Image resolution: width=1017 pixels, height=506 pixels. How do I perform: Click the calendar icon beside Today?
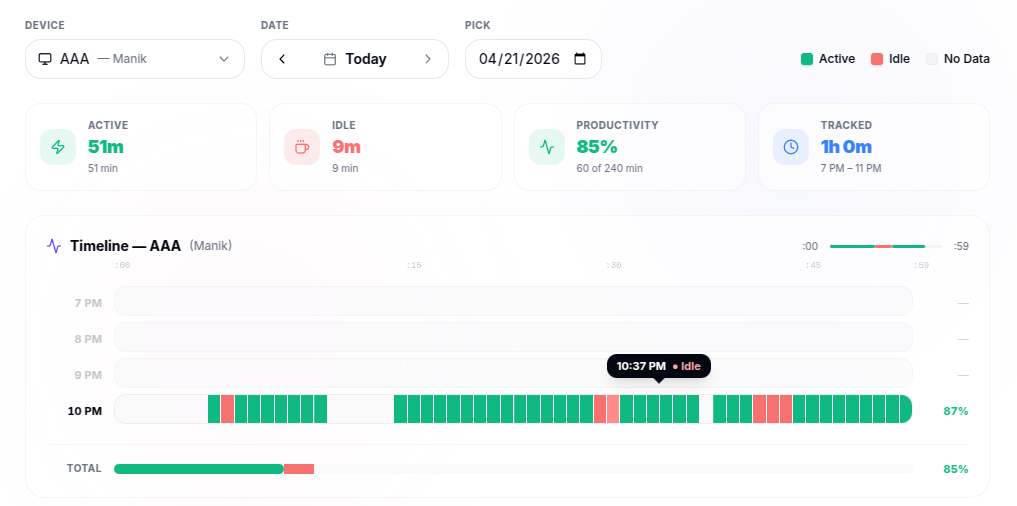pos(330,59)
